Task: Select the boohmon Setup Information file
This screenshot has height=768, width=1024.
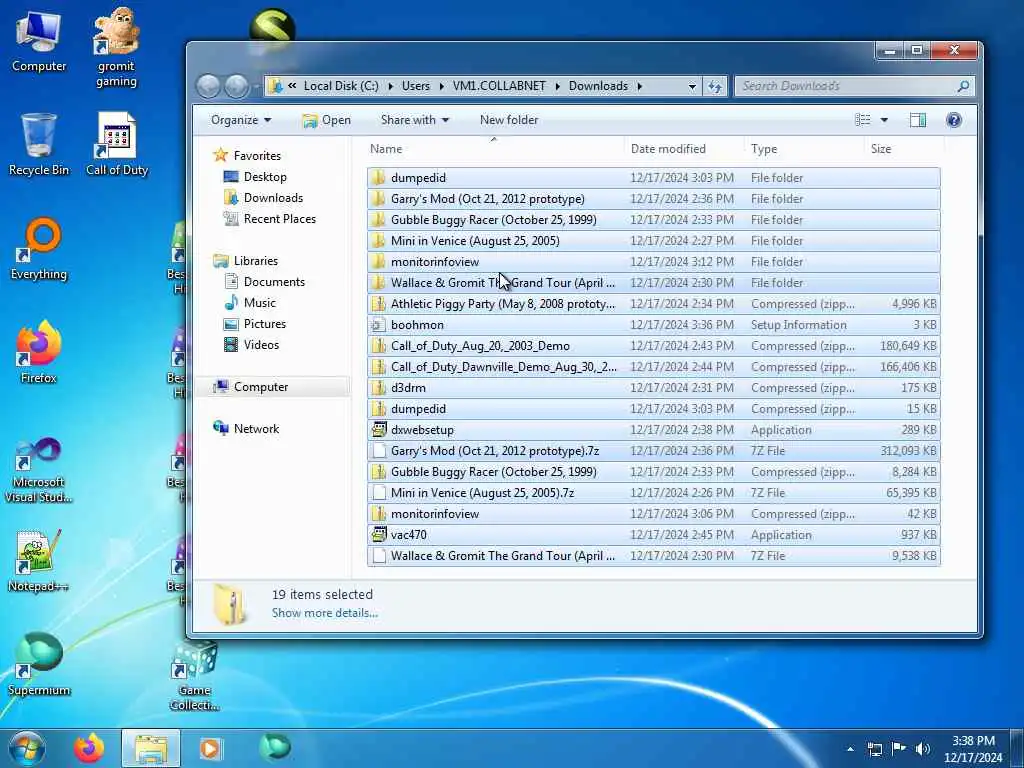Action: (654, 325)
